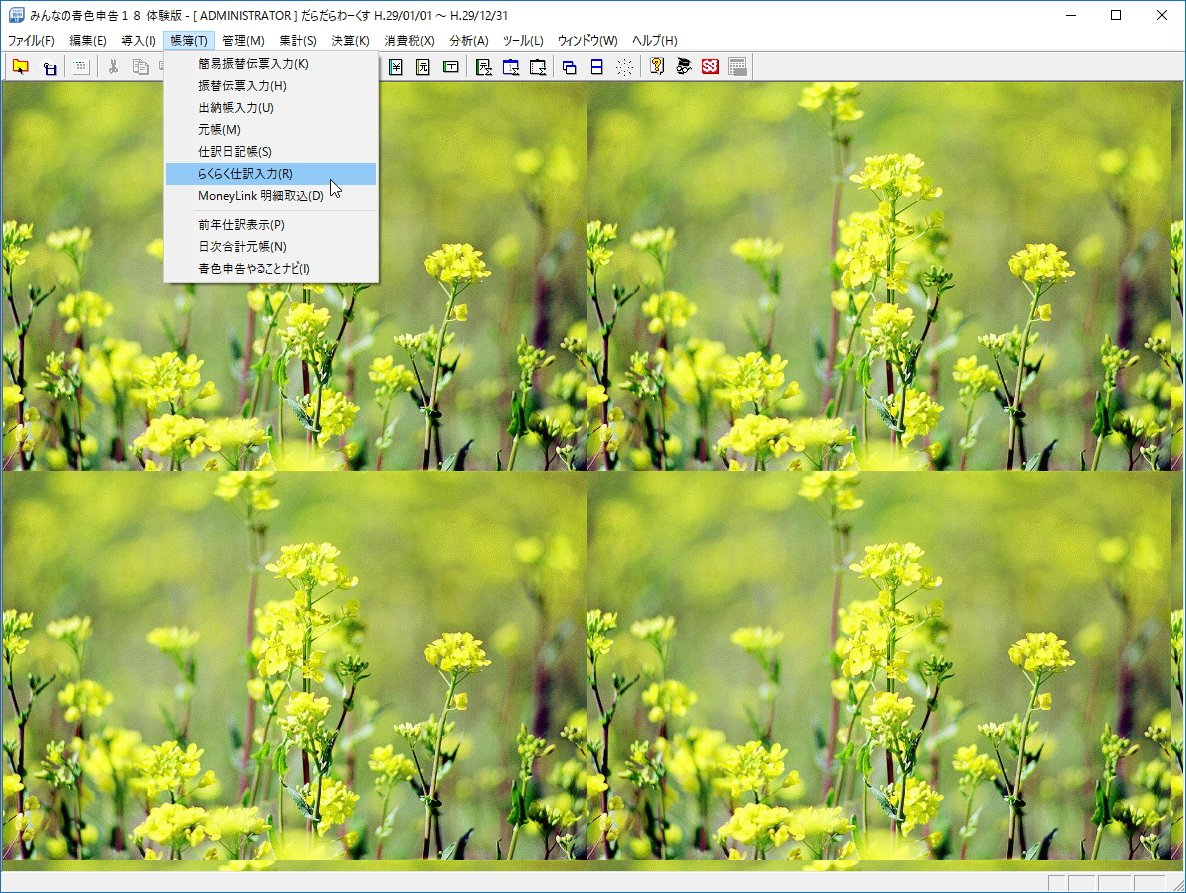Click the 元 ledger toolbar icon
Image resolution: width=1186 pixels, height=893 pixels.
423,67
